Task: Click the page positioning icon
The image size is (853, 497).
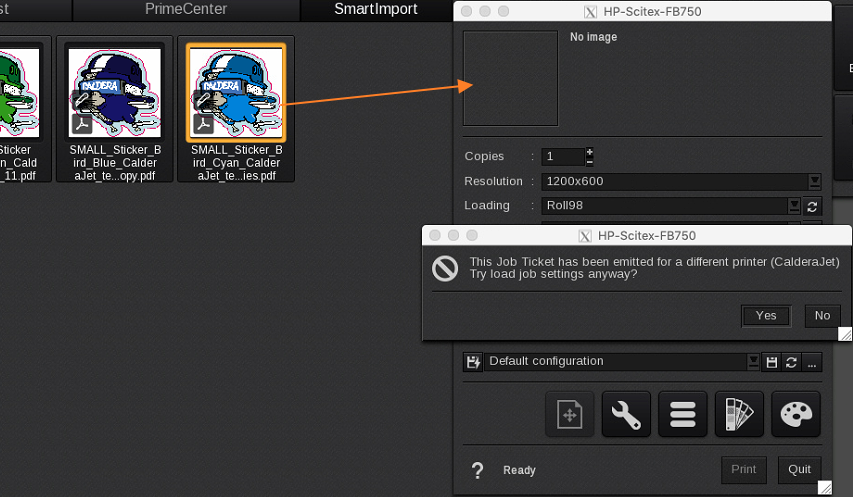Action: [569, 414]
